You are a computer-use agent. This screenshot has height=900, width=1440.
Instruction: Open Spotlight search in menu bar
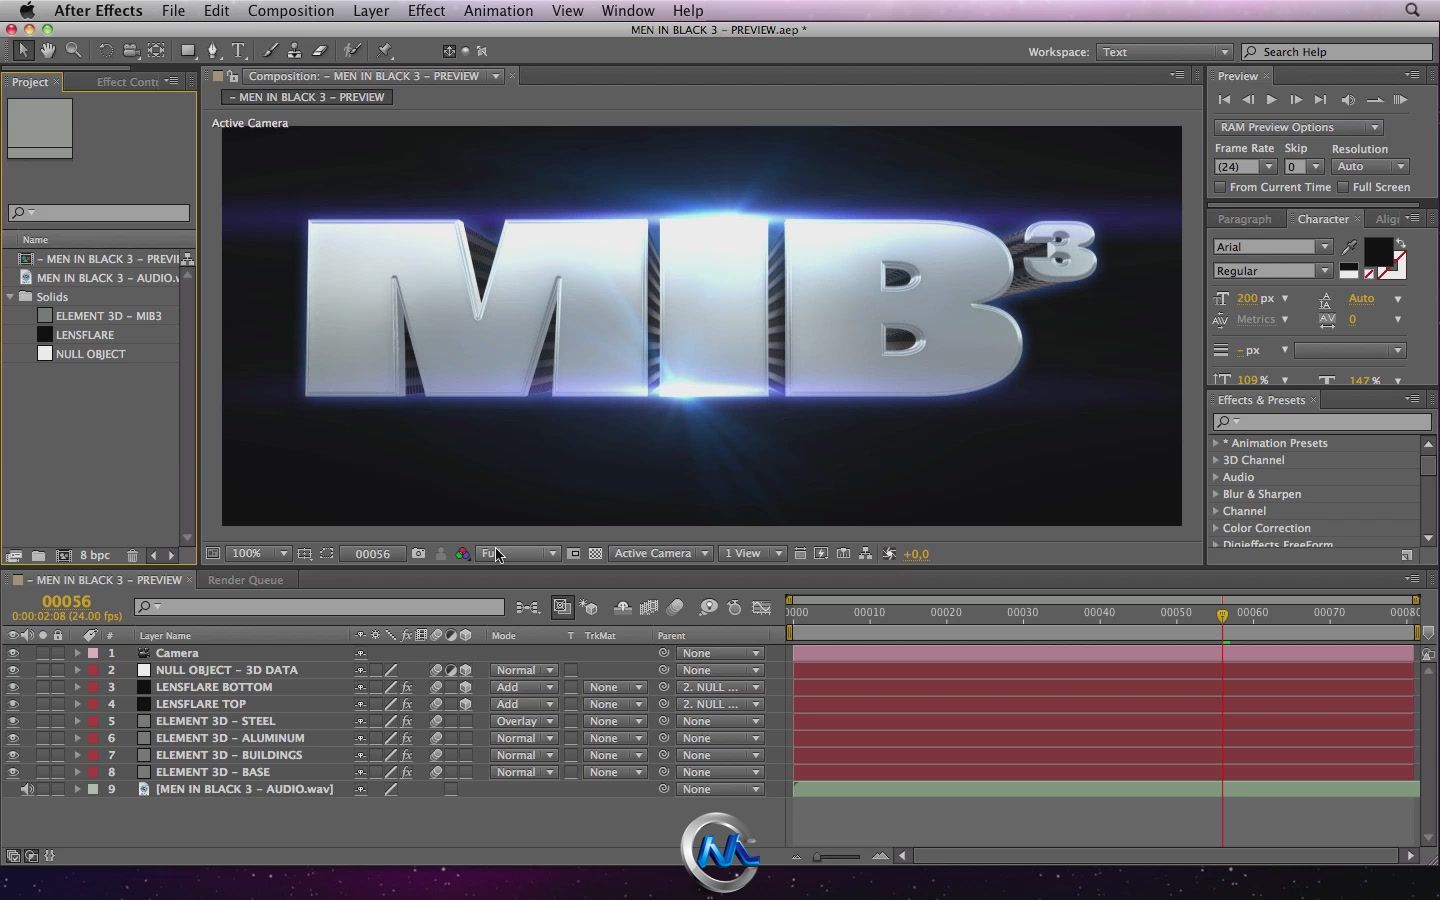tap(1412, 10)
